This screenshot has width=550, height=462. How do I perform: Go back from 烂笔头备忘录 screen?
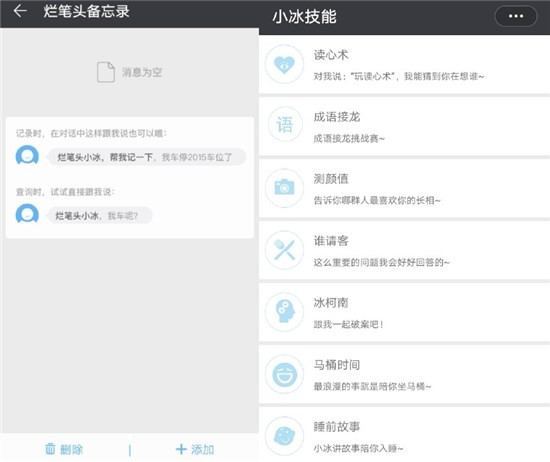(x=20, y=11)
